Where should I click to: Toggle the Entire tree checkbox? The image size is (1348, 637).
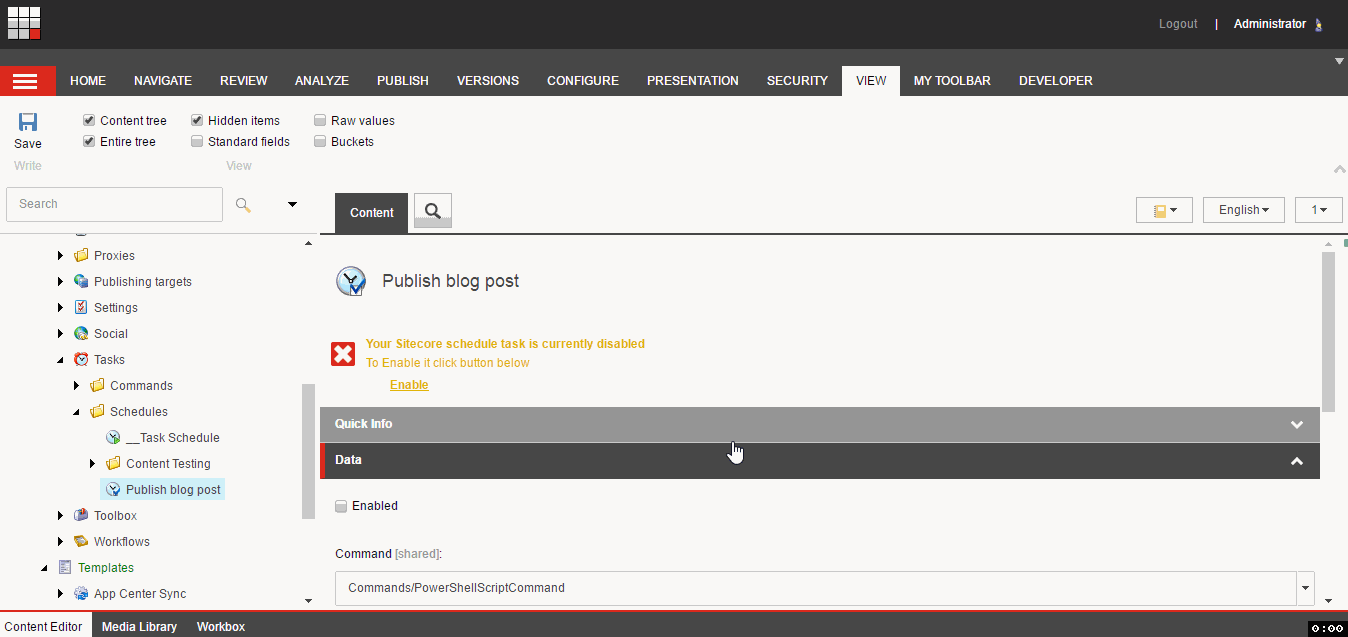click(89, 141)
